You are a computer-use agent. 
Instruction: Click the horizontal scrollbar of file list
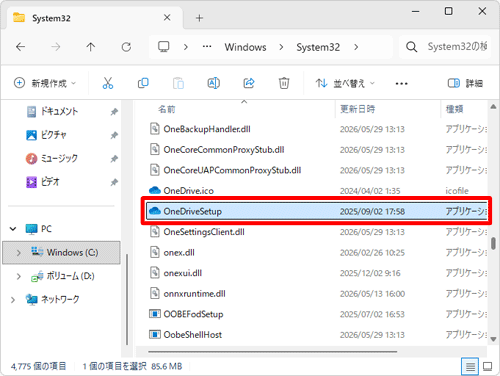[273, 351]
